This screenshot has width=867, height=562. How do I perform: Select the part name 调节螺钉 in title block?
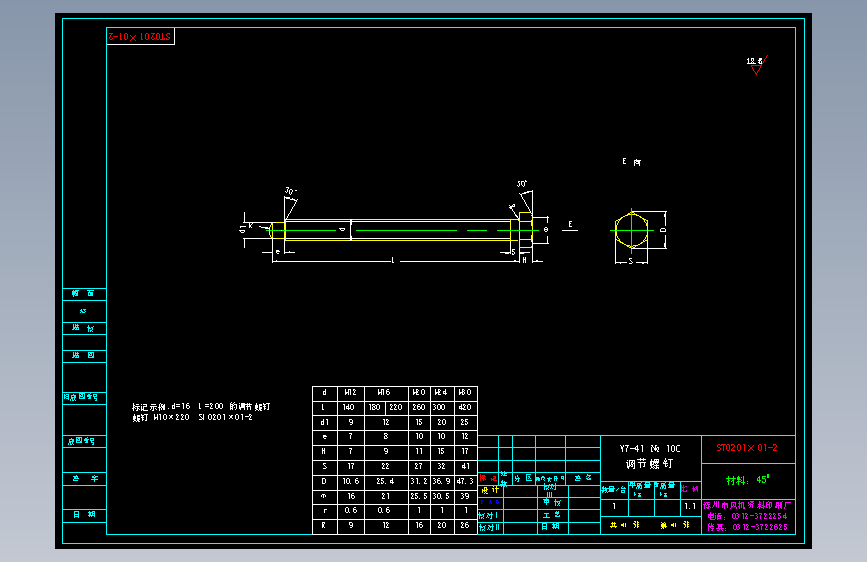tap(649, 464)
